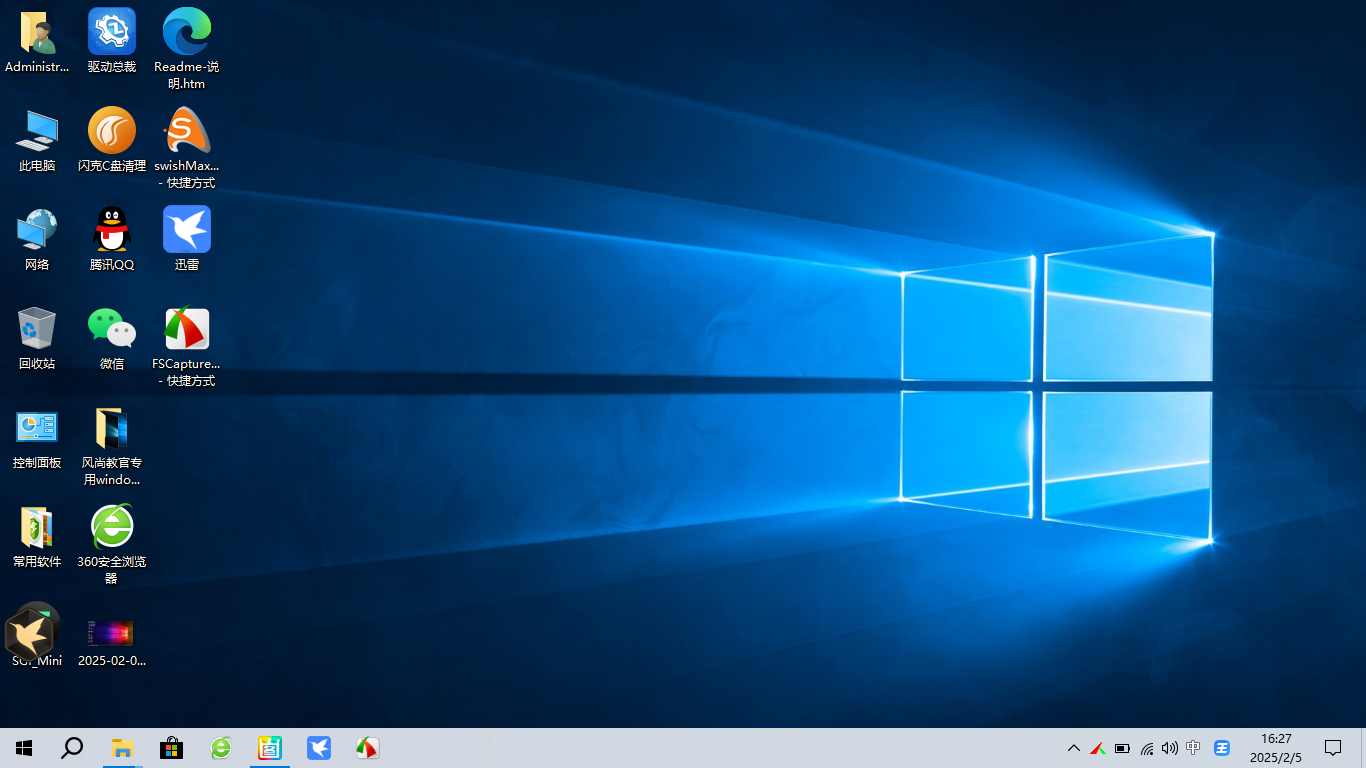
Task: Select the 迅雷 desktop icon
Action: click(x=187, y=239)
